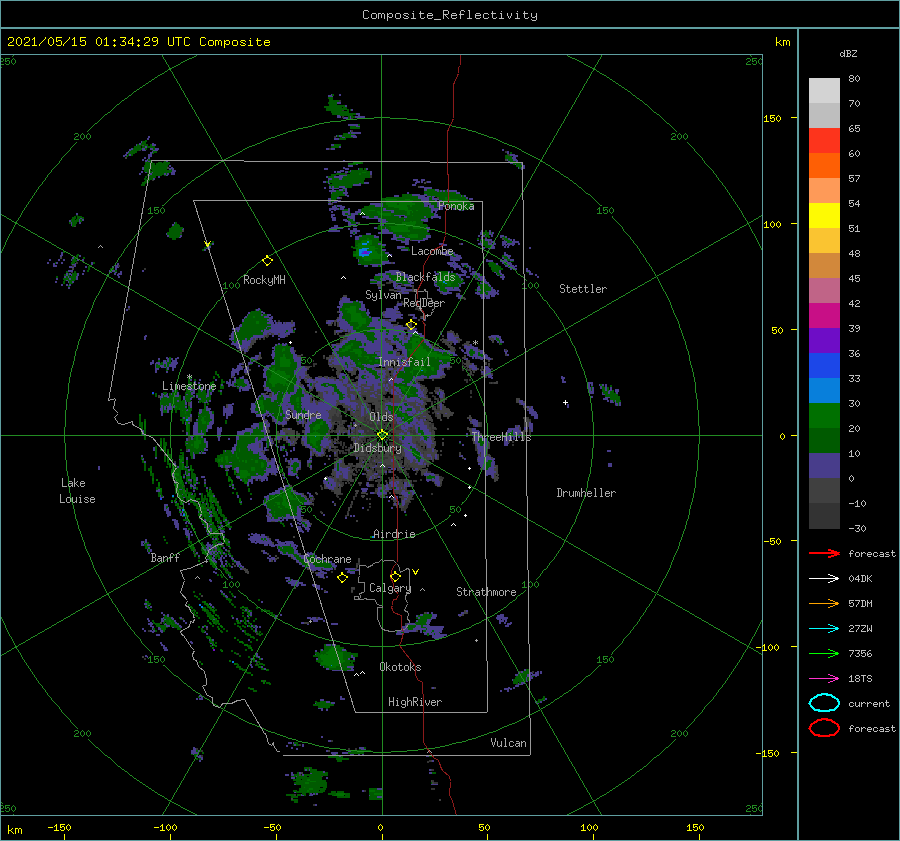Select the topmost light gray 80 dBZ swatch
900x841 pixels.
[824, 91]
